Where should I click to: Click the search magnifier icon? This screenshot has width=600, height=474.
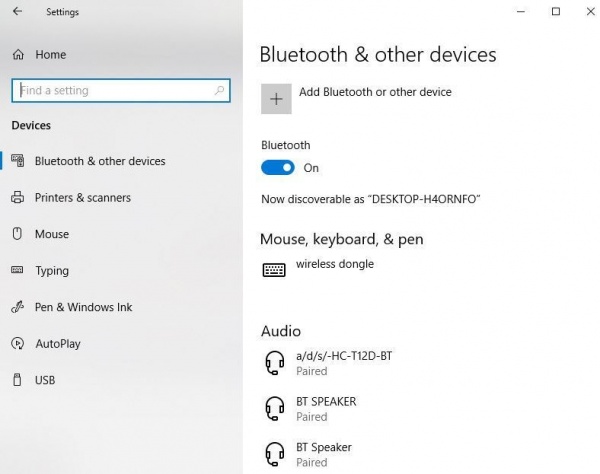click(220, 90)
